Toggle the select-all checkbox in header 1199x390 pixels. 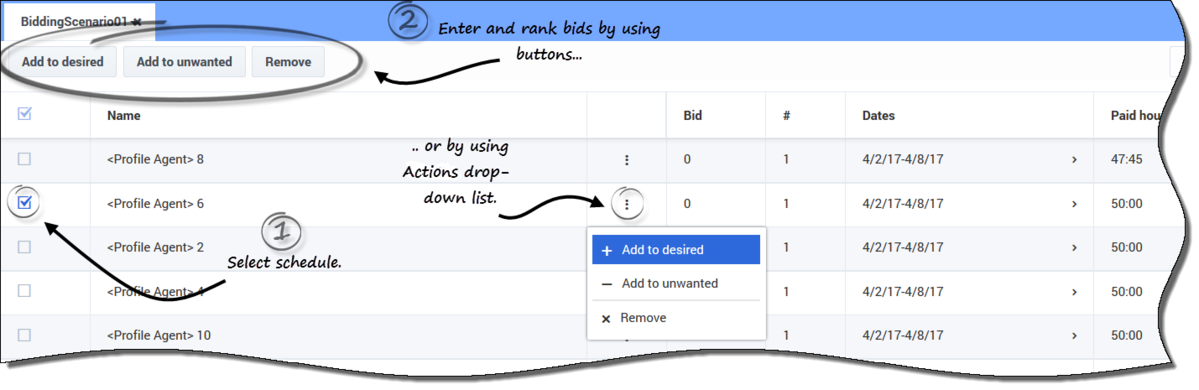(x=24, y=115)
